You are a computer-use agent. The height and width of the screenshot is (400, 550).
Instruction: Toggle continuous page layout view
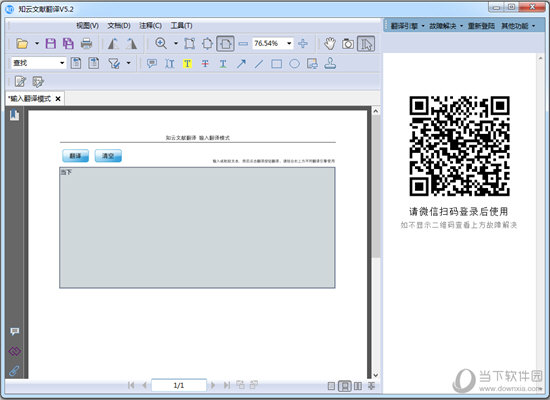[345, 386]
